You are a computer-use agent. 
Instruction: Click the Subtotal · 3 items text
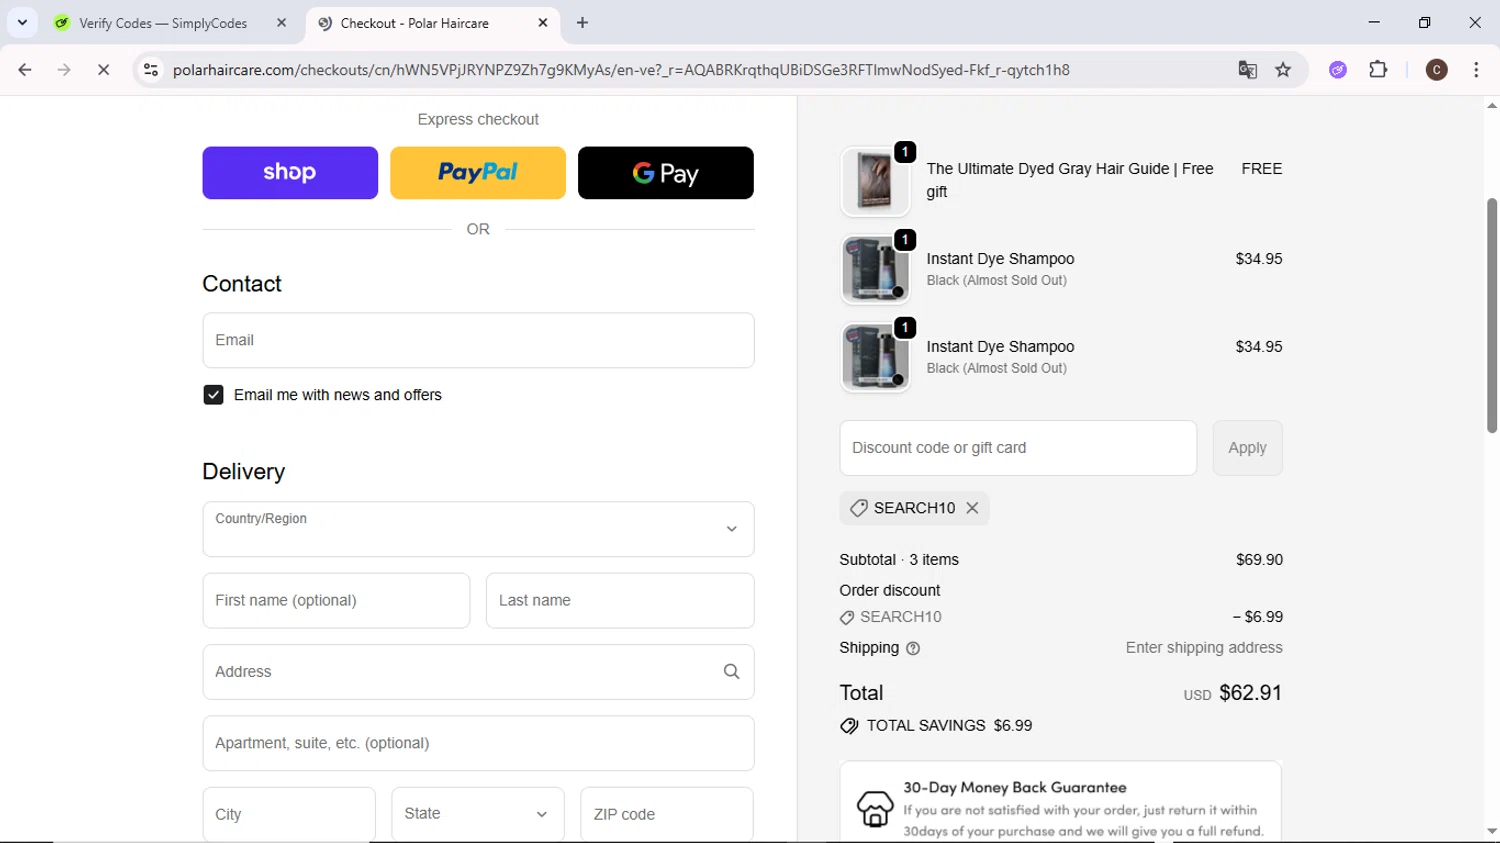[x=899, y=560]
